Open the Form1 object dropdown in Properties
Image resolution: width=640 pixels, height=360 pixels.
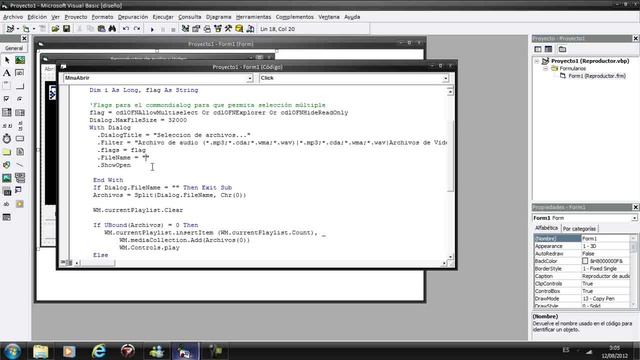pyautogui.click(x=634, y=218)
